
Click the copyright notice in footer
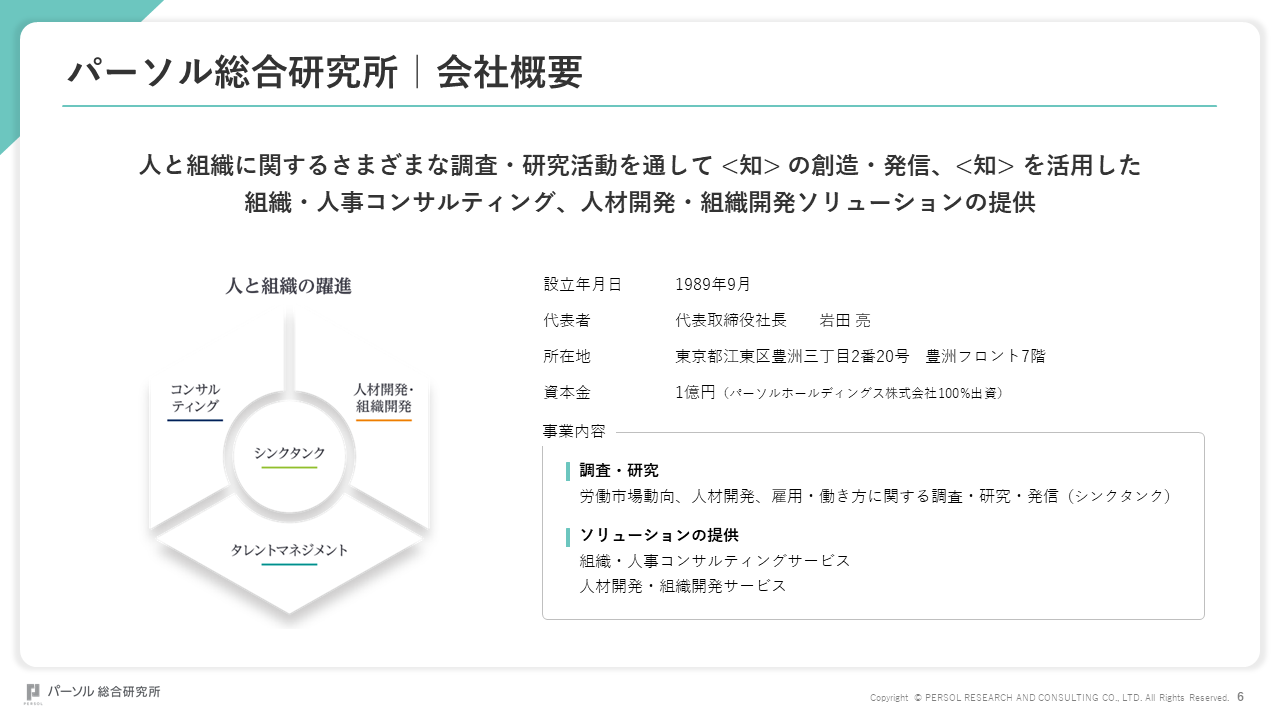[1049, 697]
